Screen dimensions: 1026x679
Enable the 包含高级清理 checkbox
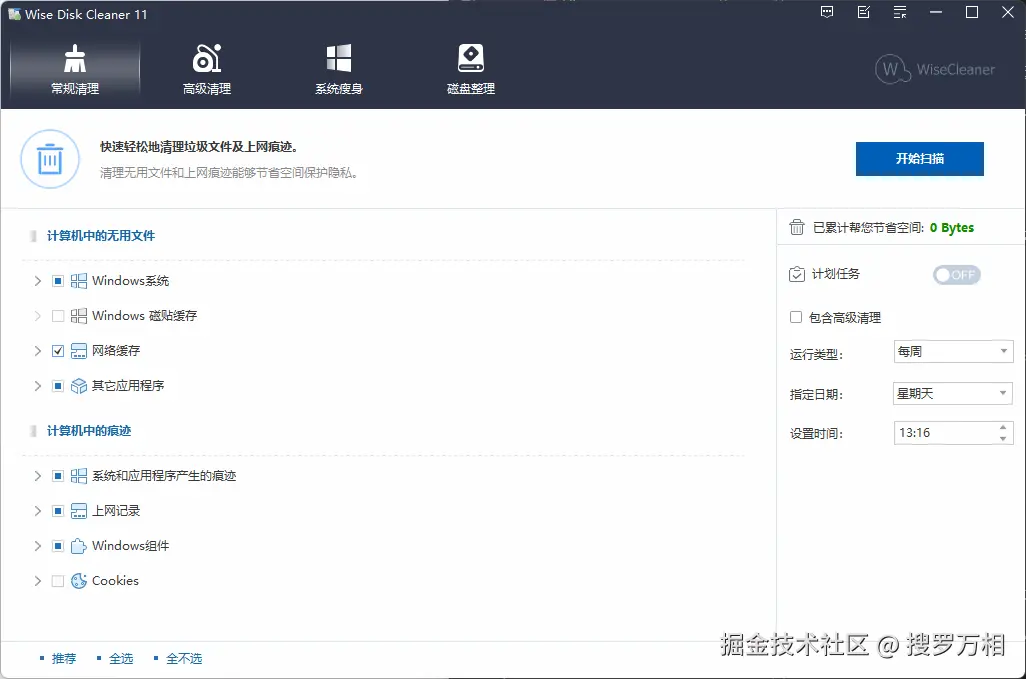[796, 317]
